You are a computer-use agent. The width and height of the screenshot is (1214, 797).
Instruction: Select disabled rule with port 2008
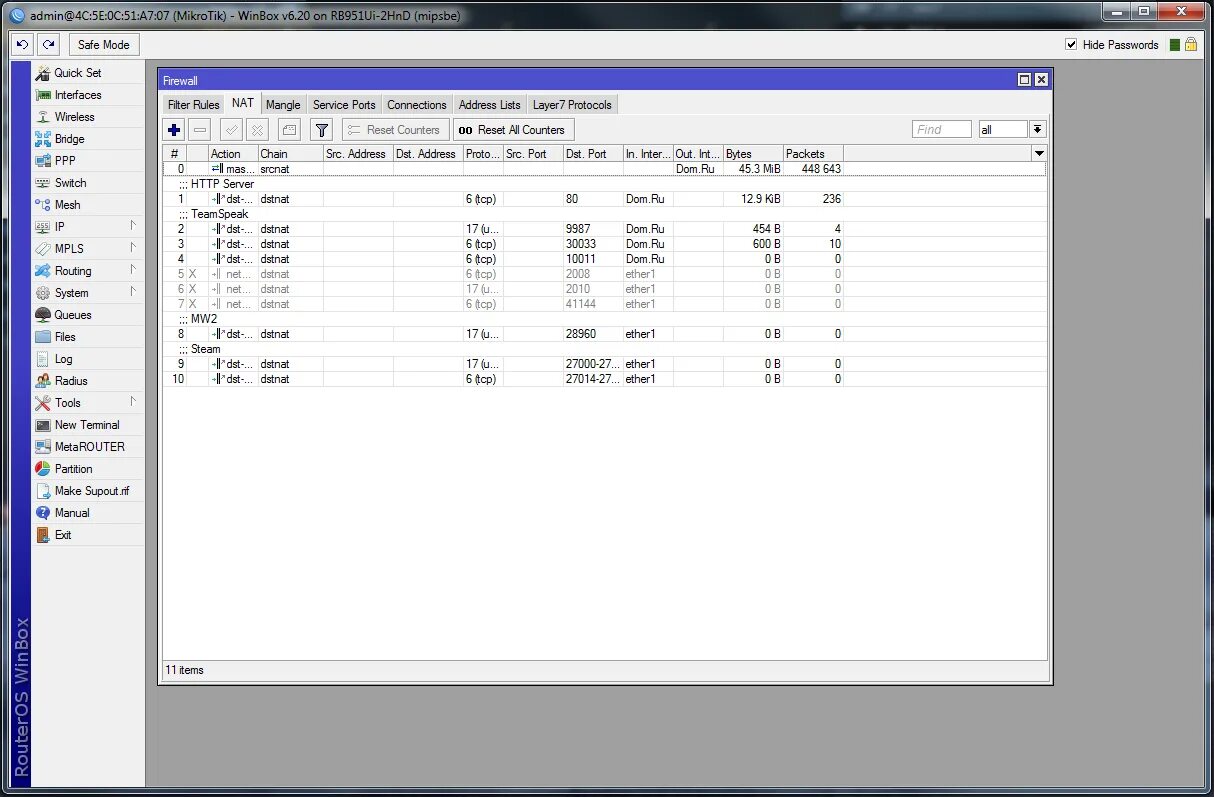[x=604, y=274]
